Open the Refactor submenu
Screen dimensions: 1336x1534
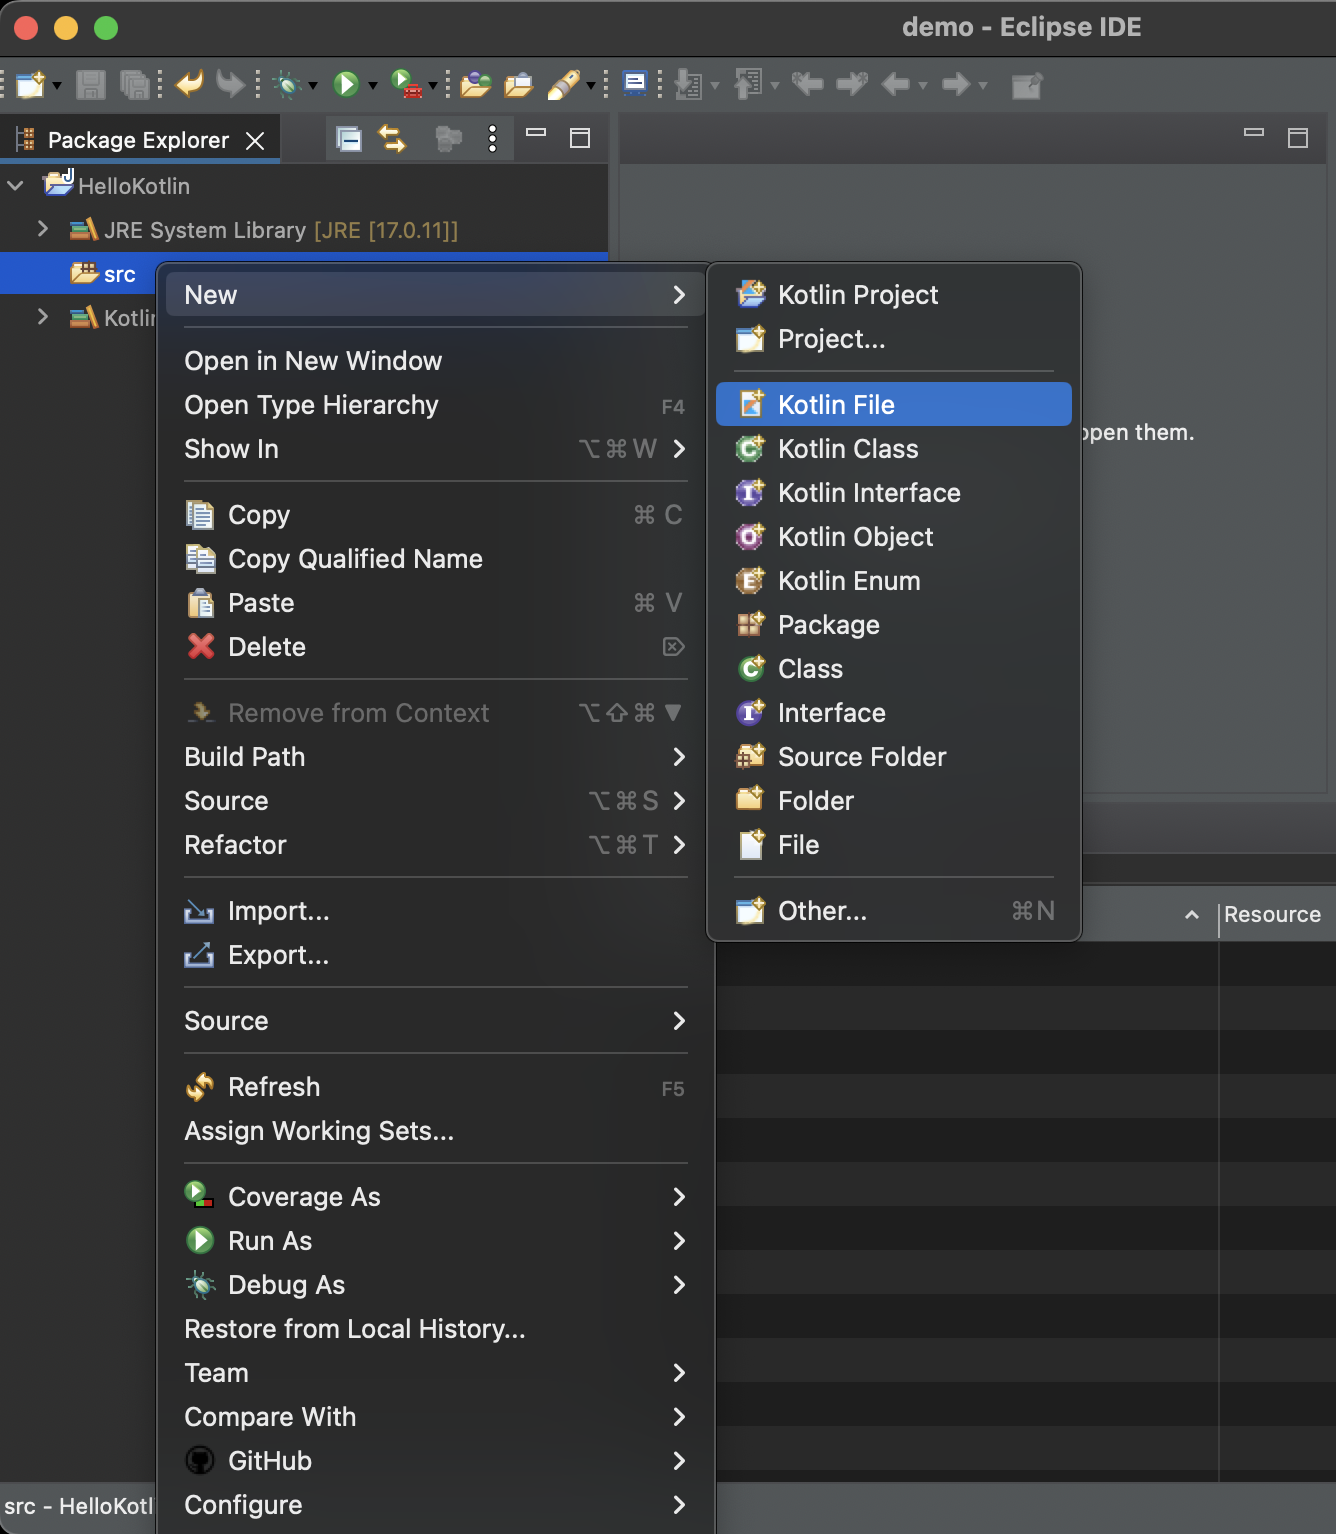coord(436,845)
